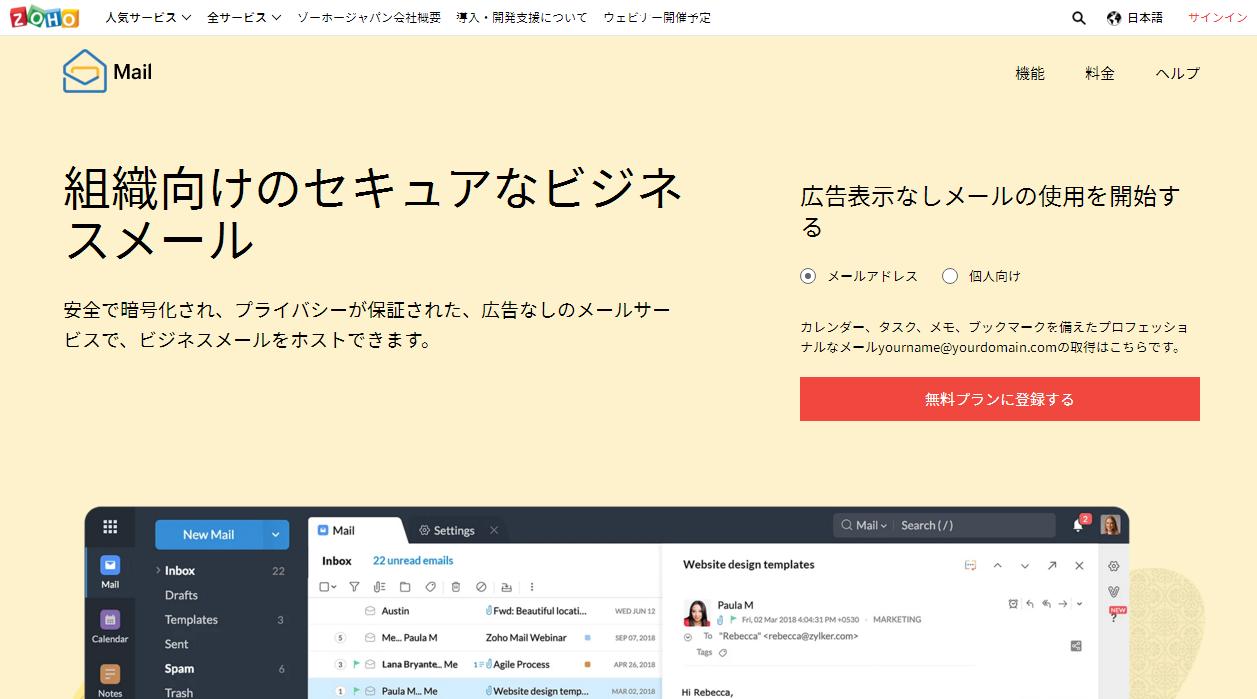Go to the 料金 page

tap(1100, 73)
